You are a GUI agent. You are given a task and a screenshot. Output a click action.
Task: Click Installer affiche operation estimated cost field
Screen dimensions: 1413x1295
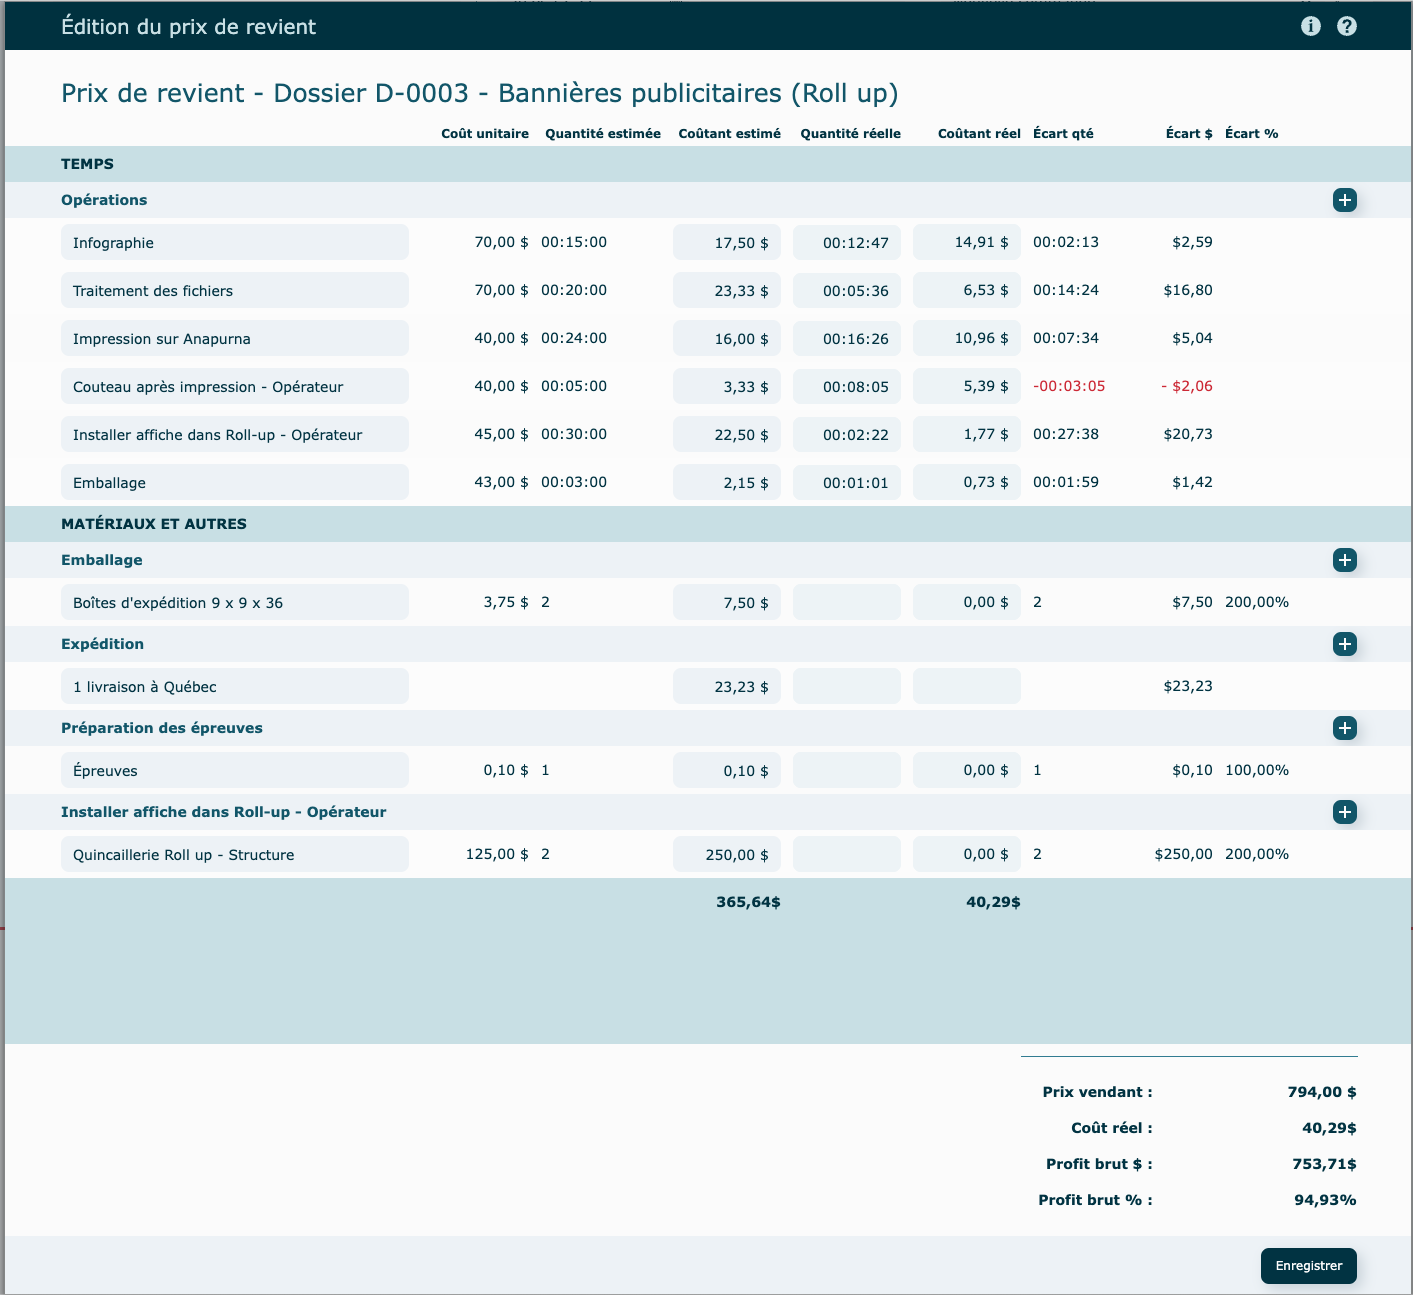coord(726,434)
